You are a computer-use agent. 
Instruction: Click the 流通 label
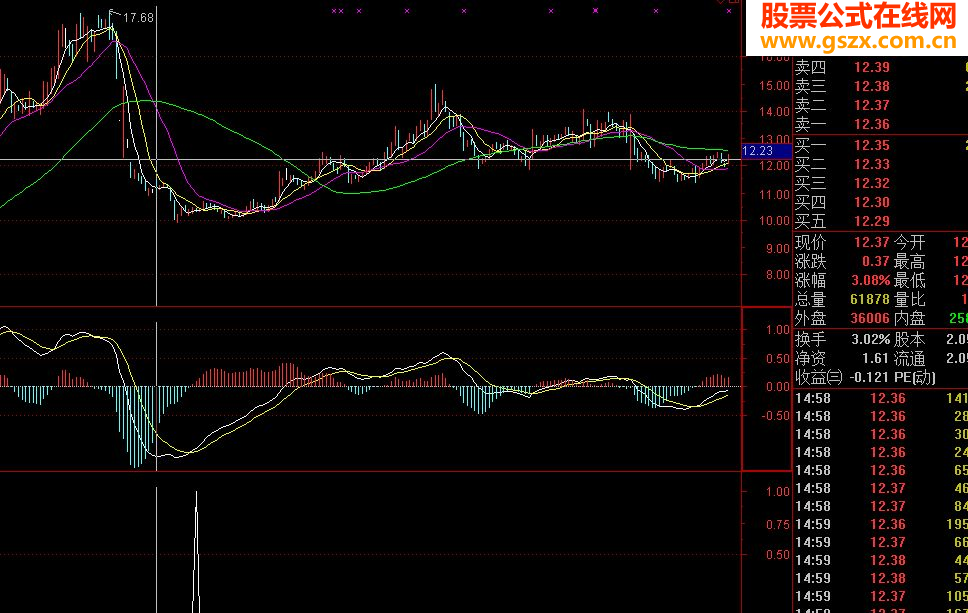(x=909, y=359)
